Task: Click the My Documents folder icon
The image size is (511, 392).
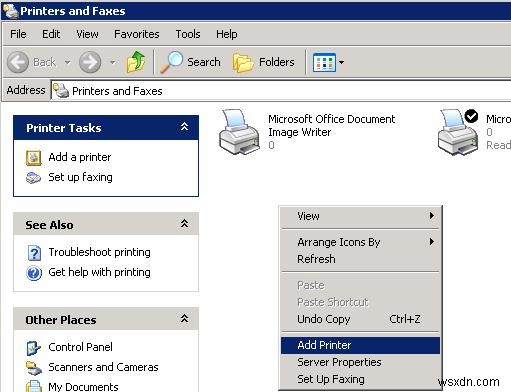Action: pyautogui.click(x=34, y=386)
